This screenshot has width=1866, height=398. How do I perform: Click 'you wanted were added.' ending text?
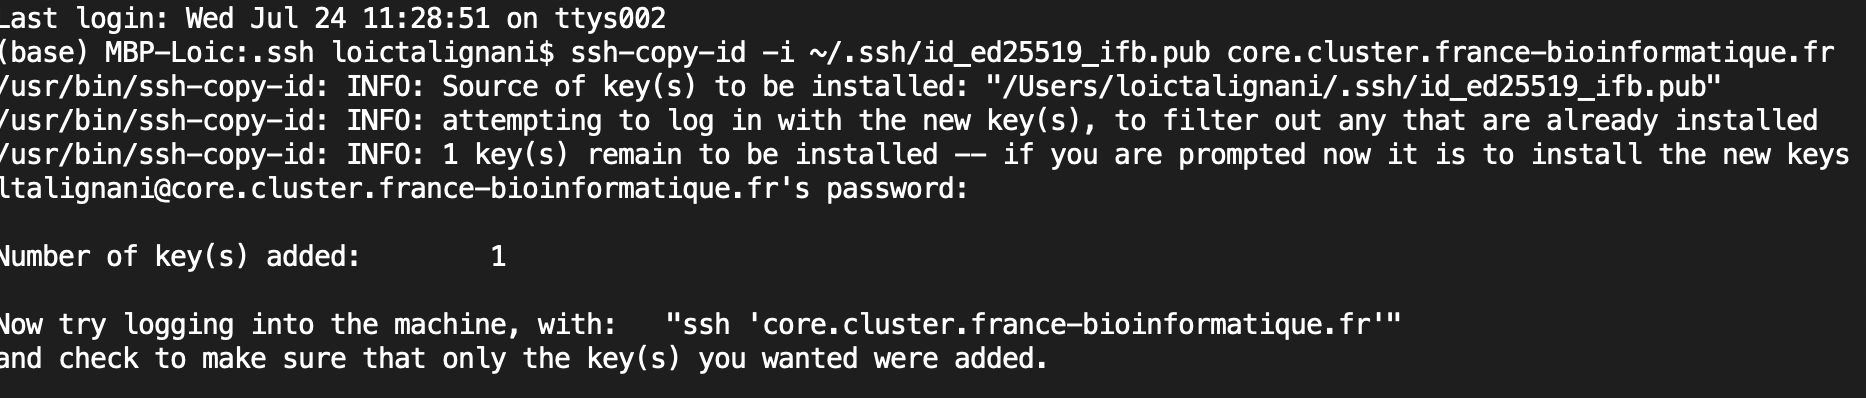tap(873, 359)
